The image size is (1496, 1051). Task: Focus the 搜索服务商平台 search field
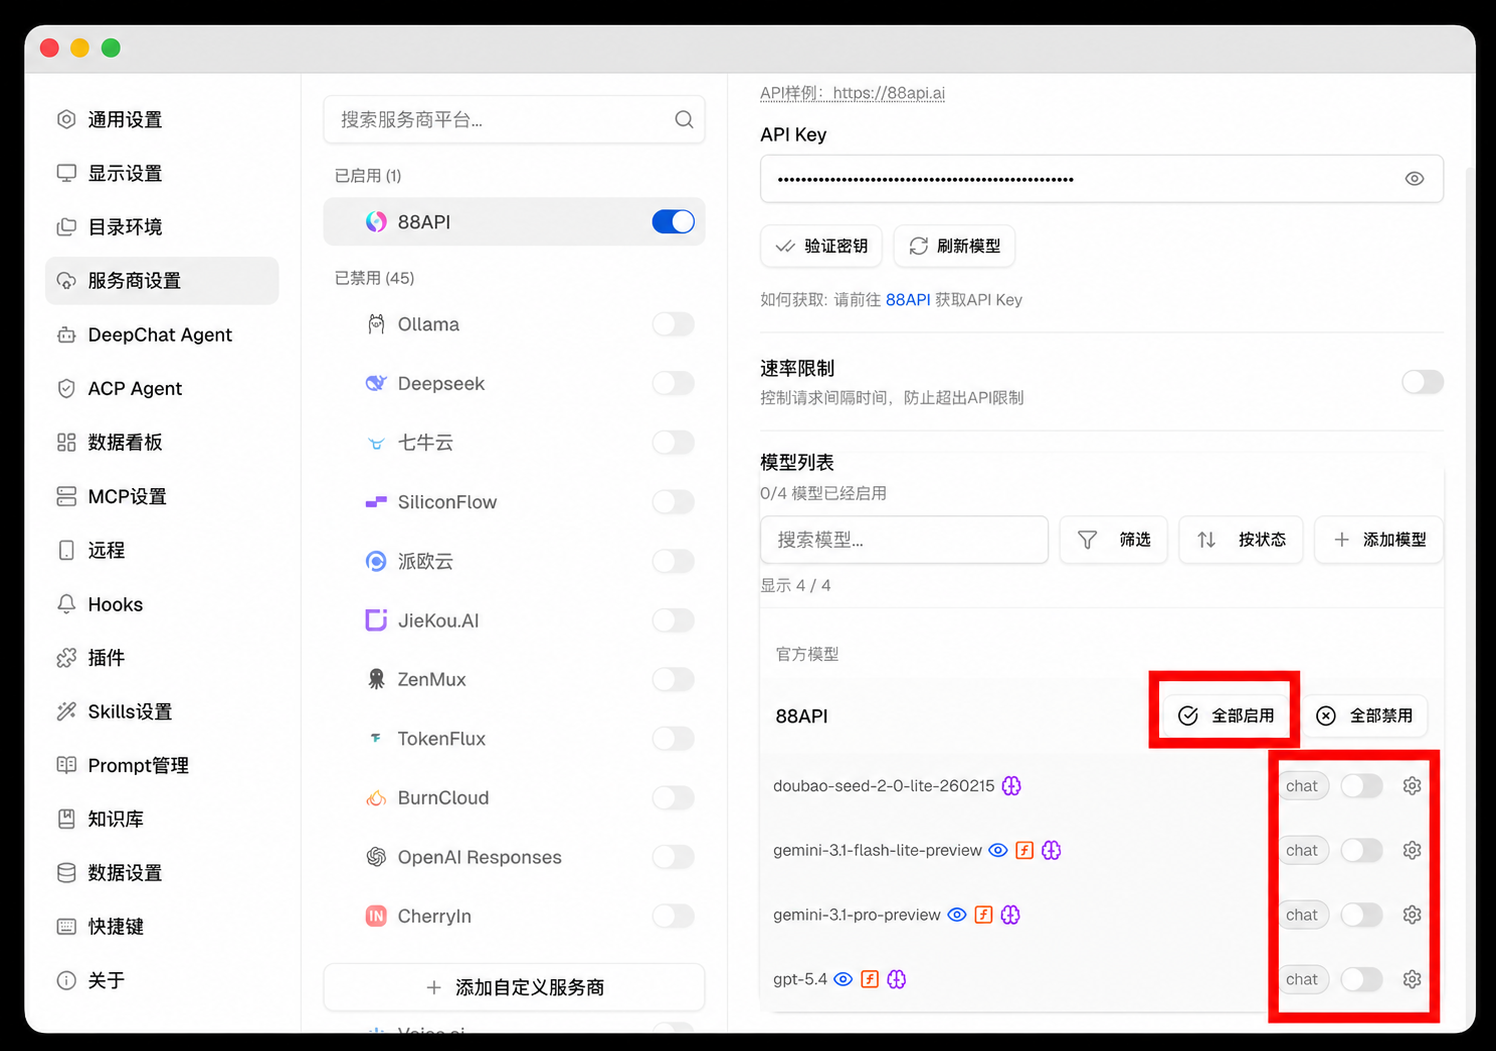coord(514,120)
